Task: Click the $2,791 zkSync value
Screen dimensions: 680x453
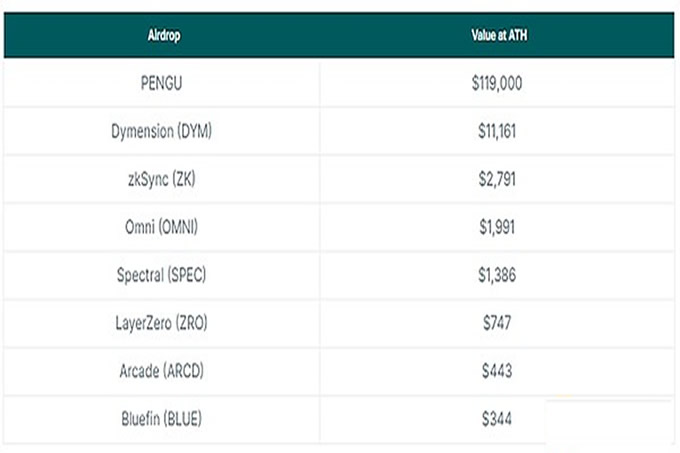Action: 497,180
